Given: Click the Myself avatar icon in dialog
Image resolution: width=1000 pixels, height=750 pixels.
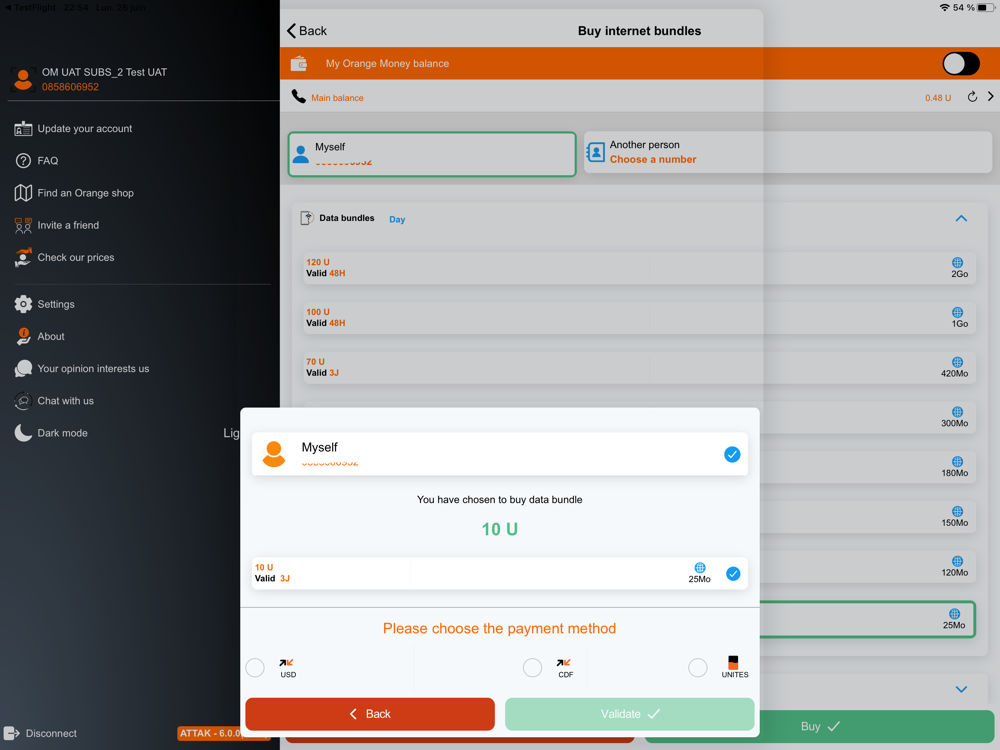Looking at the screenshot, I should tap(274, 454).
